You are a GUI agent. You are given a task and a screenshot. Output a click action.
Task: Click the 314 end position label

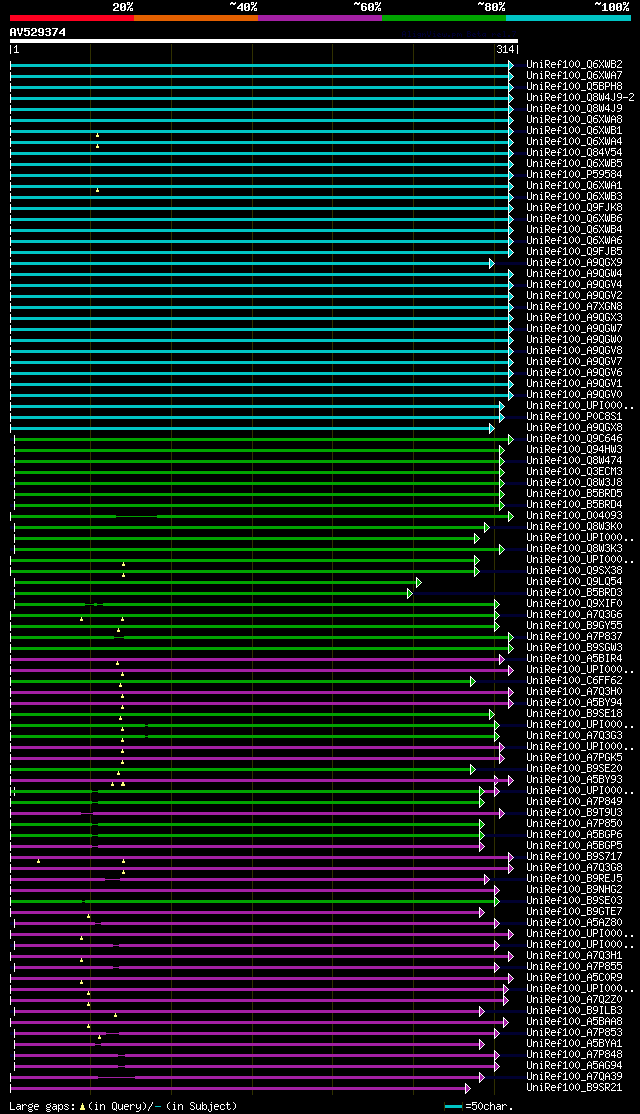point(505,49)
